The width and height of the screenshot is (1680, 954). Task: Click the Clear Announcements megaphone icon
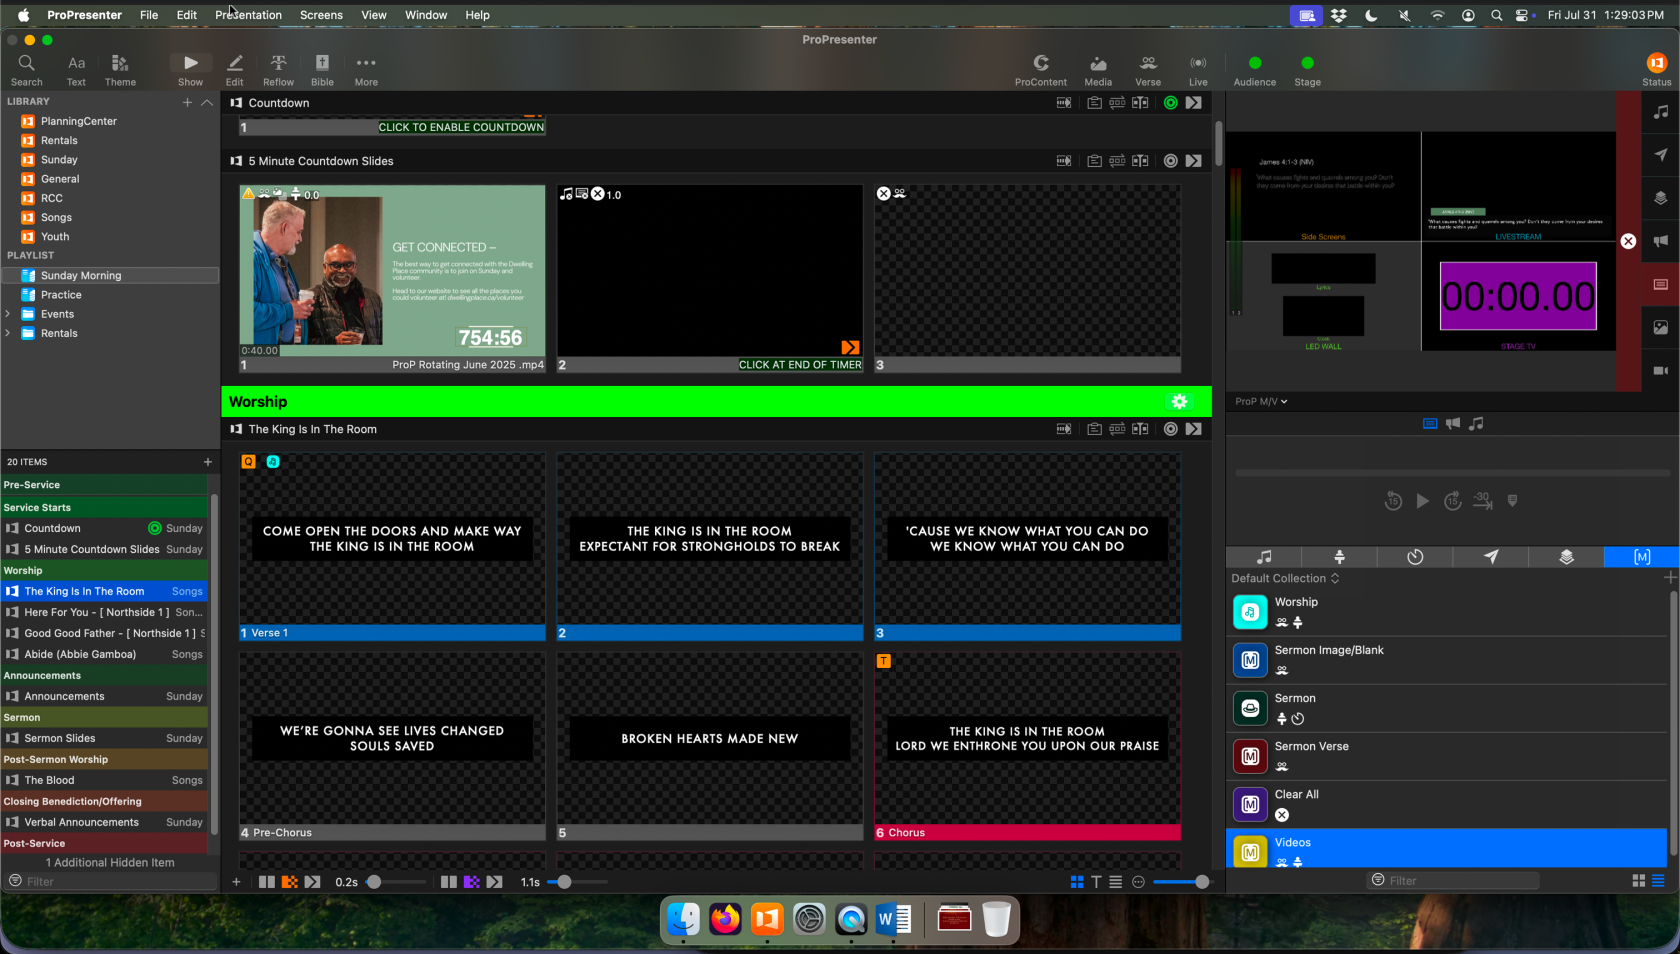point(1661,241)
